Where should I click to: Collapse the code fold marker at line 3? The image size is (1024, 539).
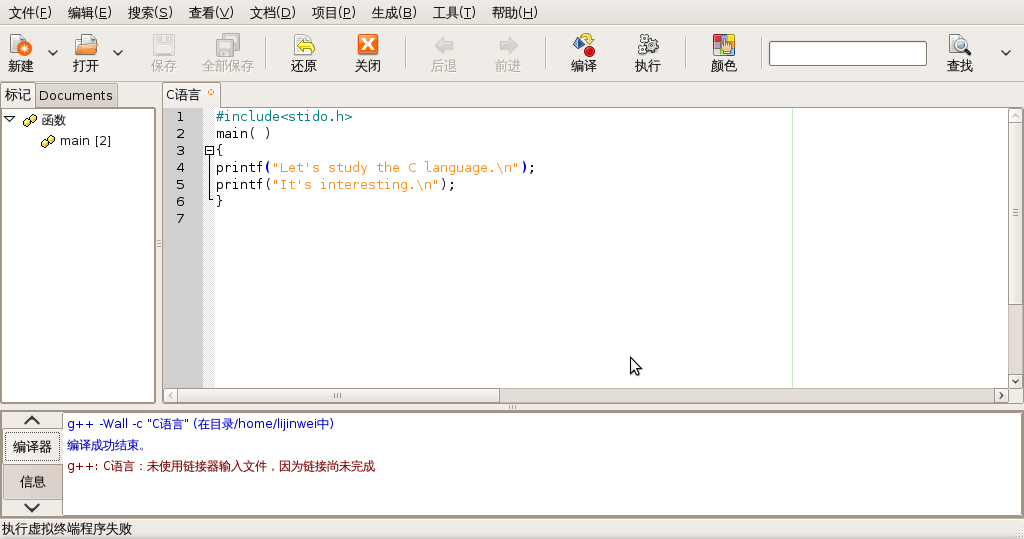(x=210, y=150)
